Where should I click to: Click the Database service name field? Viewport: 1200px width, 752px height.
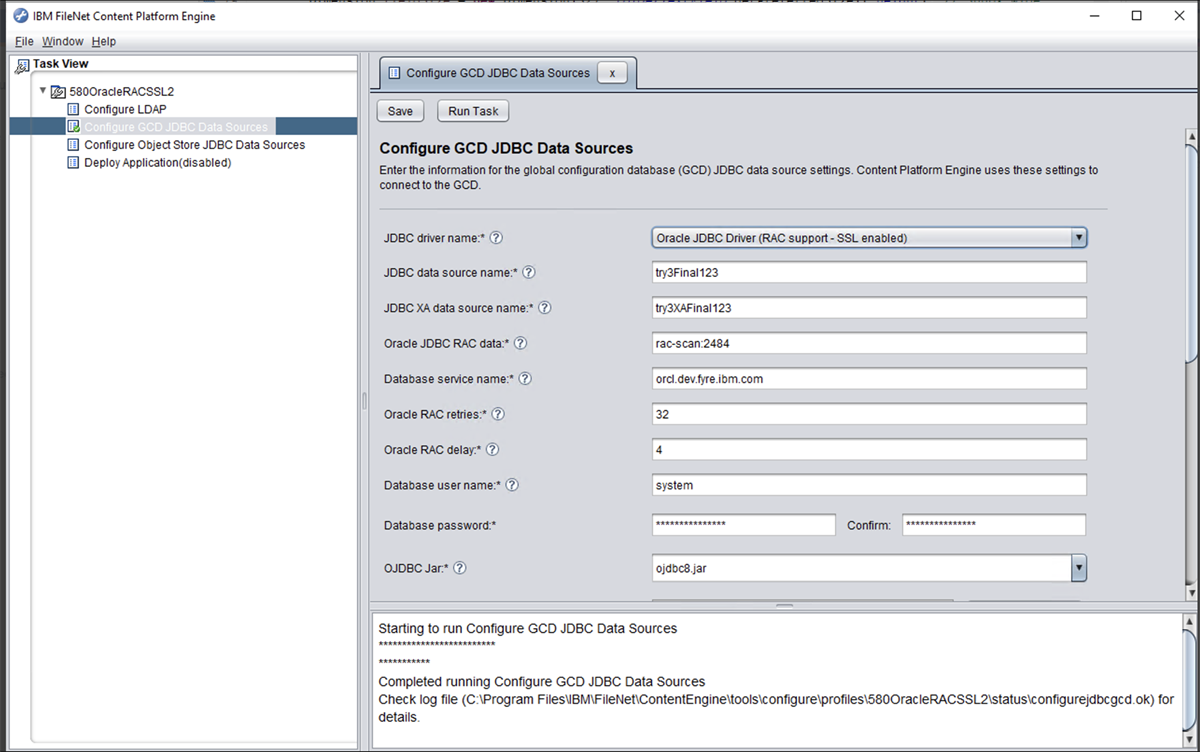(x=869, y=379)
